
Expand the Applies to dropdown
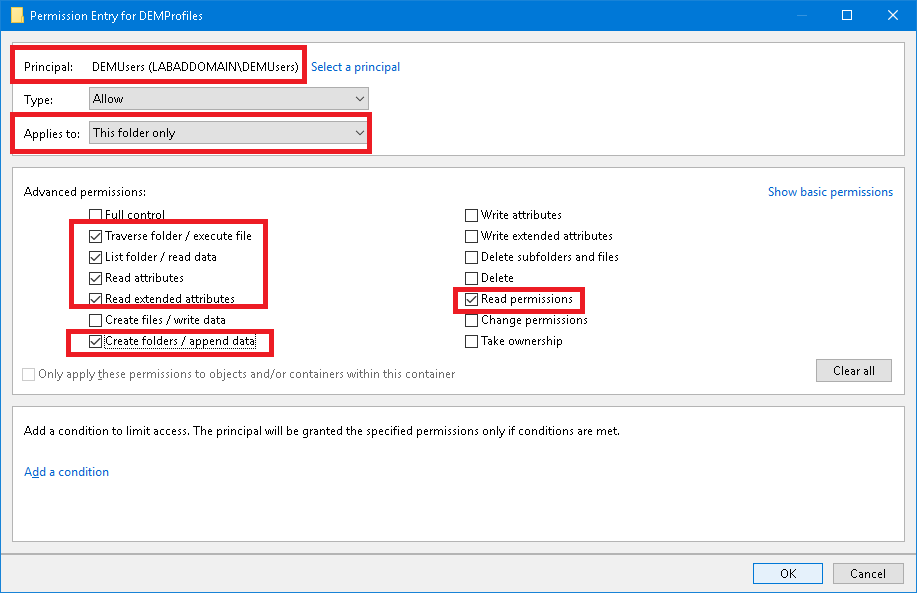(x=228, y=133)
